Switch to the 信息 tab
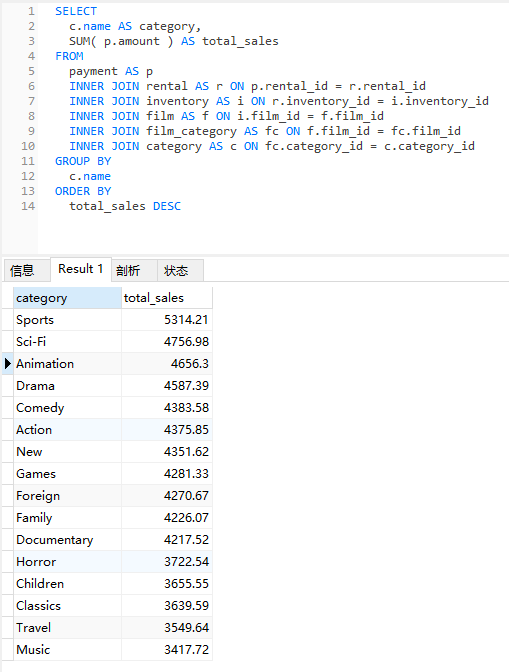Viewport: 509px width, 672px height. click(27, 270)
